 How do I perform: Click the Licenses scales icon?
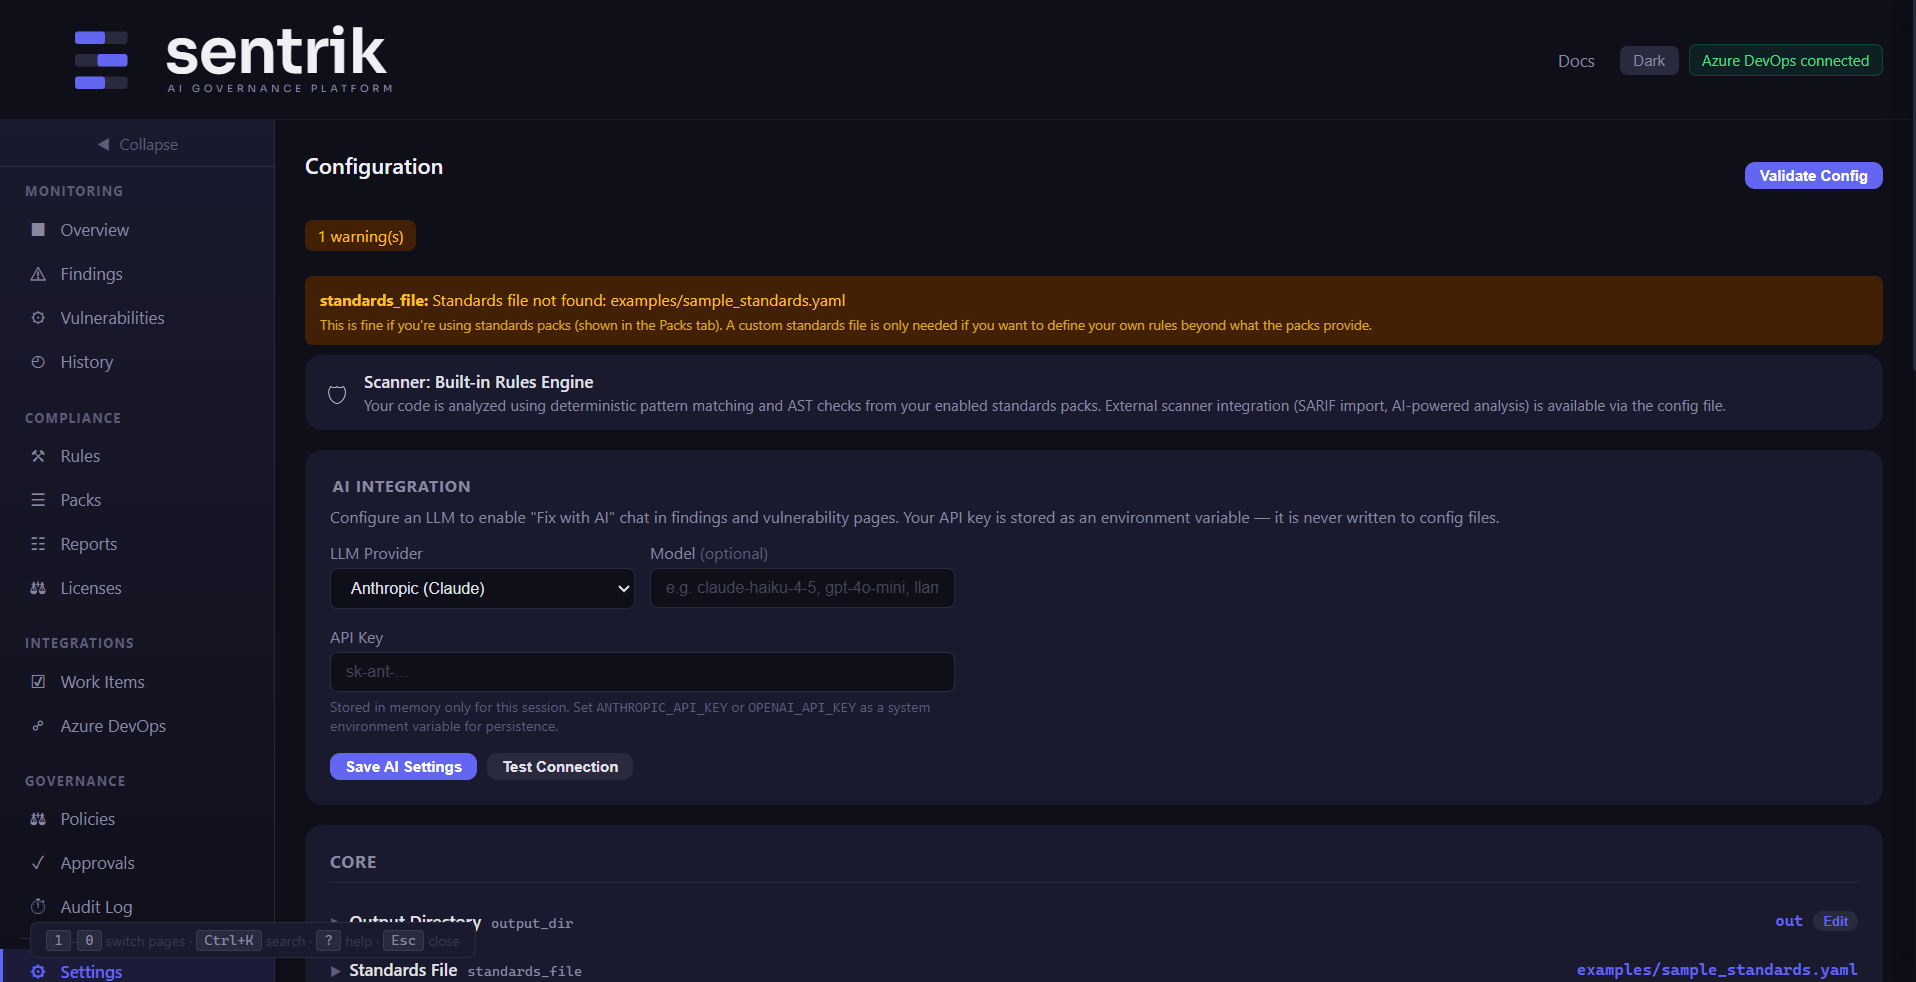pos(38,588)
